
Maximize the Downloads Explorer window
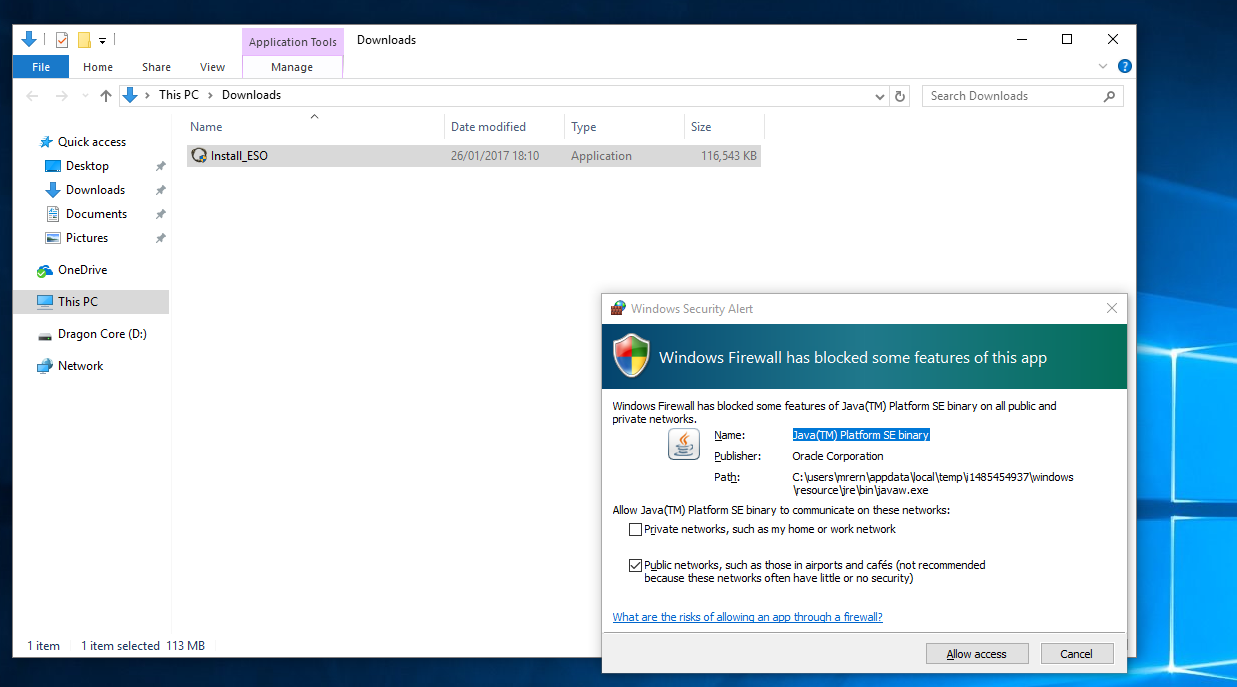pos(1067,40)
